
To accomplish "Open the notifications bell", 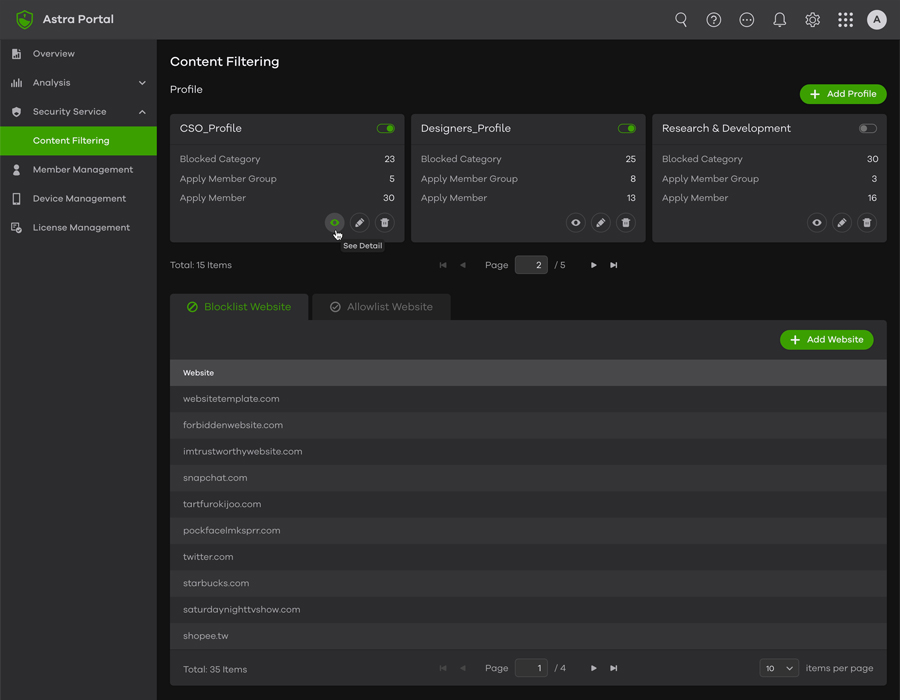I will [780, 20].
